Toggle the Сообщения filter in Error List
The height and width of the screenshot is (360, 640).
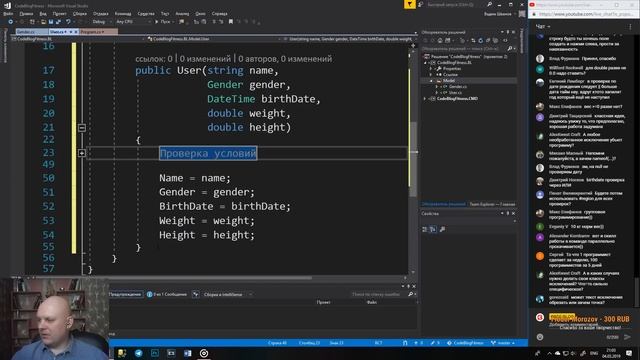[167, 294]
